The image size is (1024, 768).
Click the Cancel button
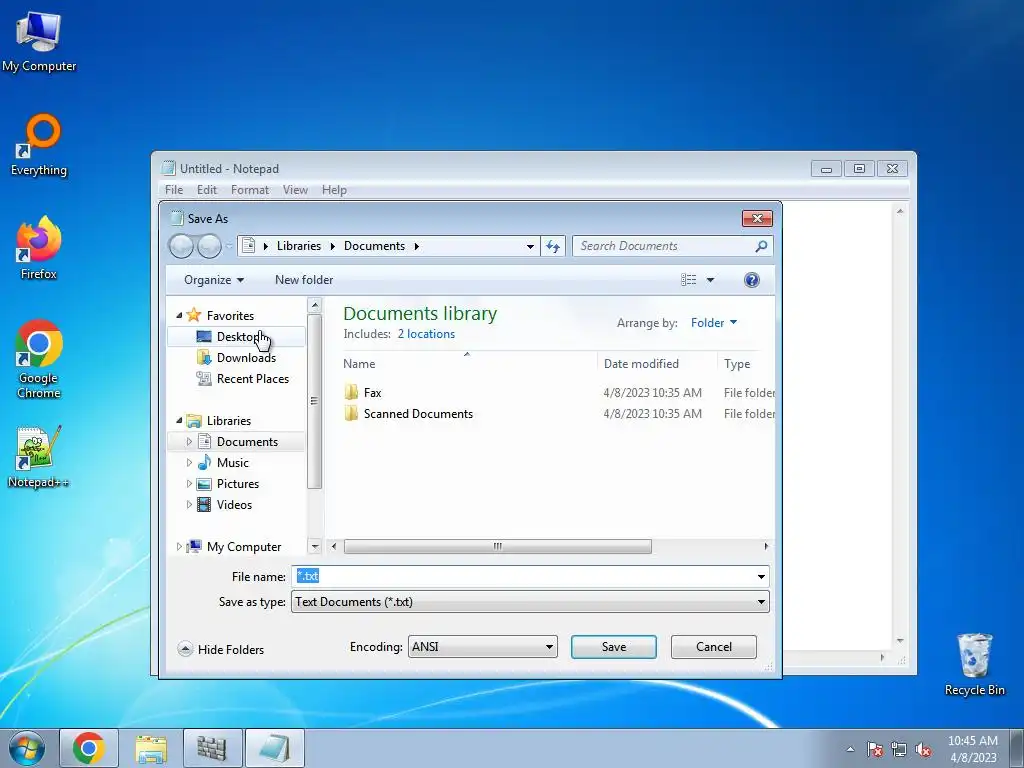pyautogui.click(x=713, y=647)
